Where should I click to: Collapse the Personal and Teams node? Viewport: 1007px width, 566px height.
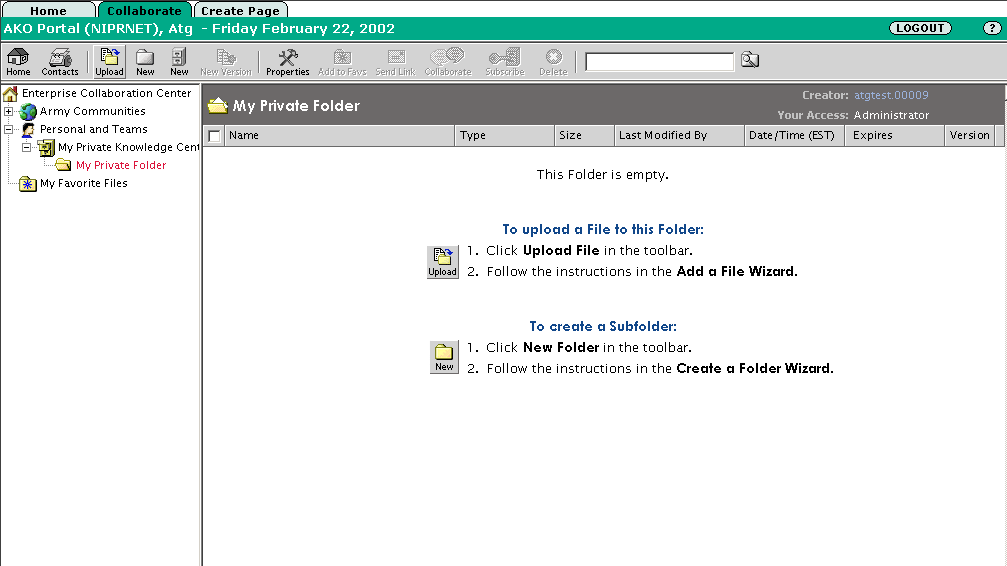coord(9,130)
